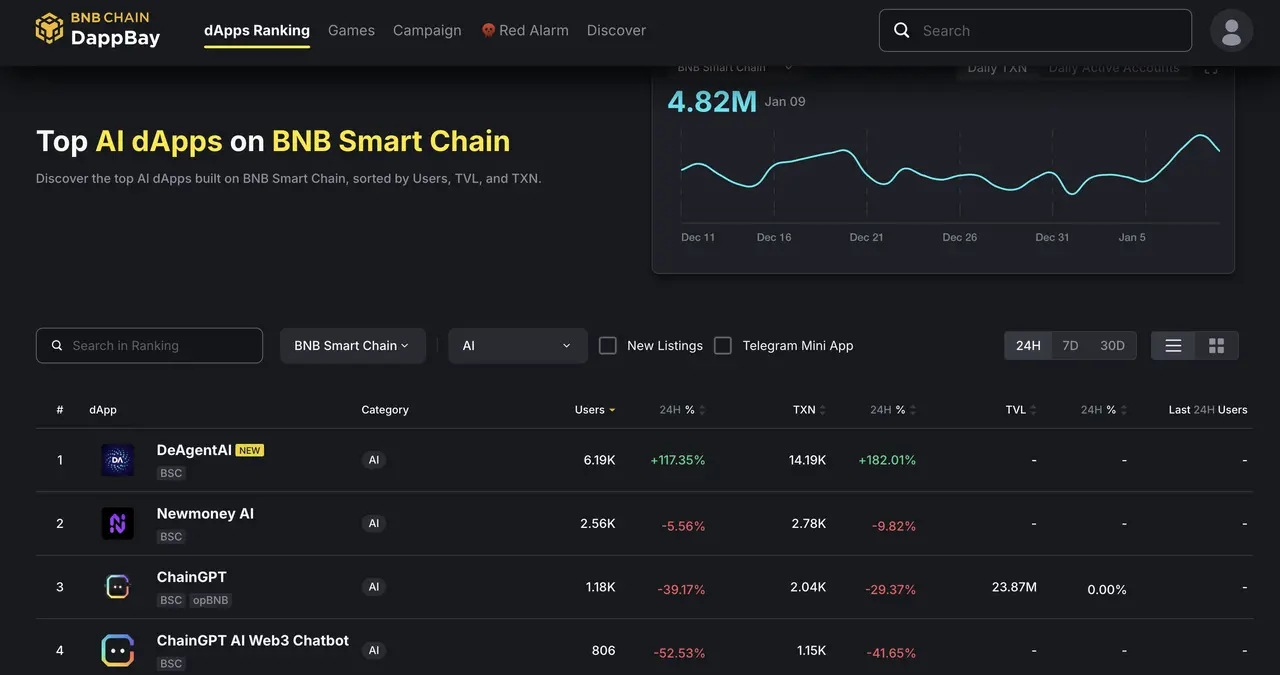Open the BNB Smart Chain network dropdown
Image resolution: width=1280 pixels, height=675 pixels.
tap(352, 345)
